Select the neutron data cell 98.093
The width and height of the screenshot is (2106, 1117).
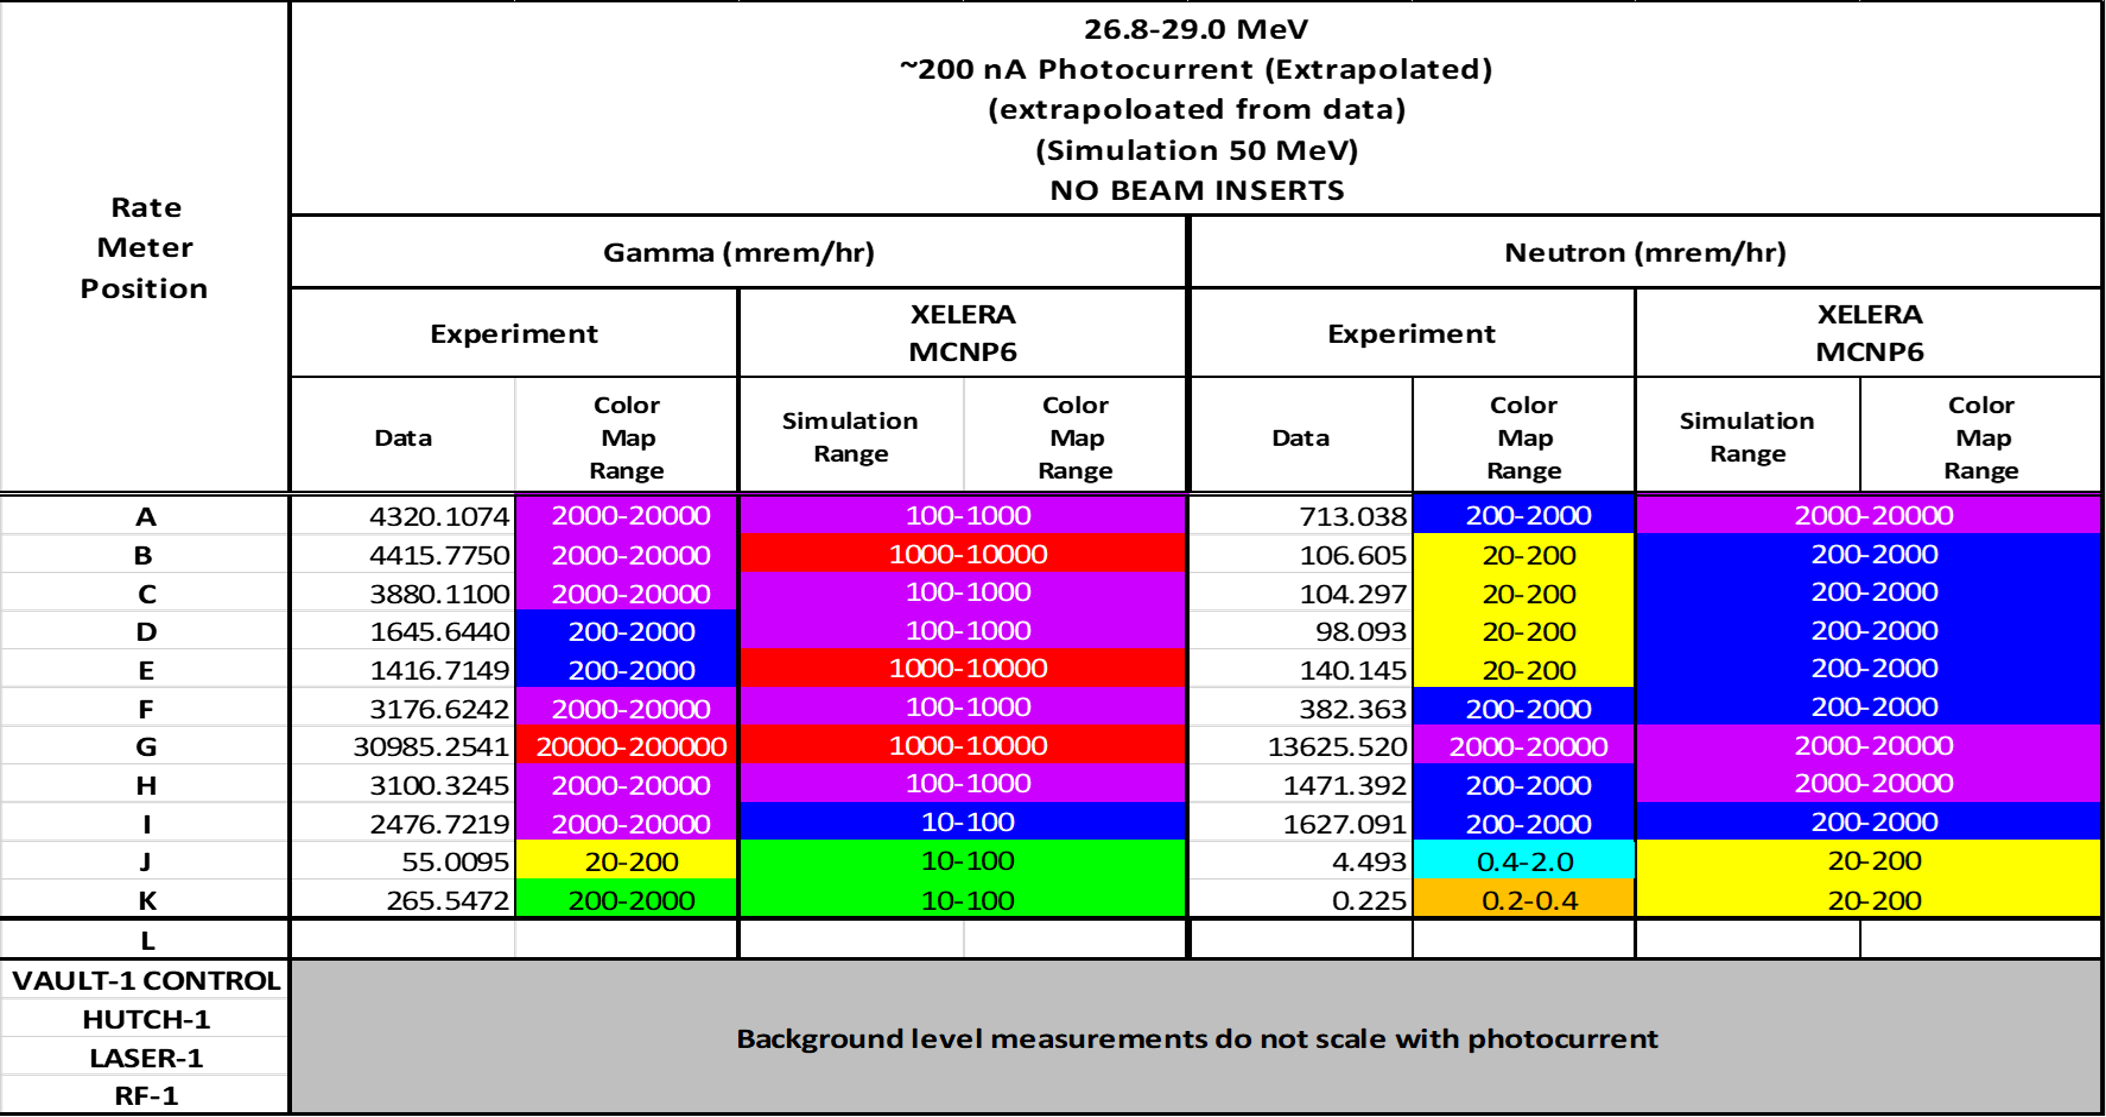1301,631
